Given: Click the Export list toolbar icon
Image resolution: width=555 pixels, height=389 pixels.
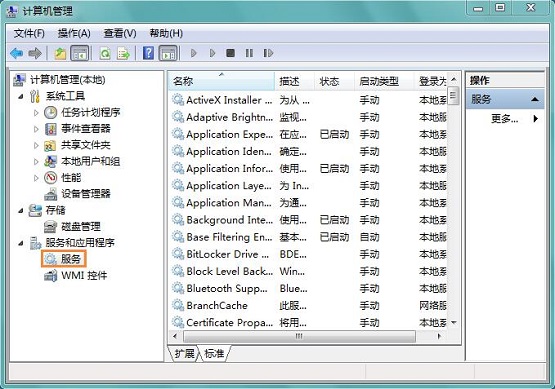Looking at the screenshot, I should point(124,53).
